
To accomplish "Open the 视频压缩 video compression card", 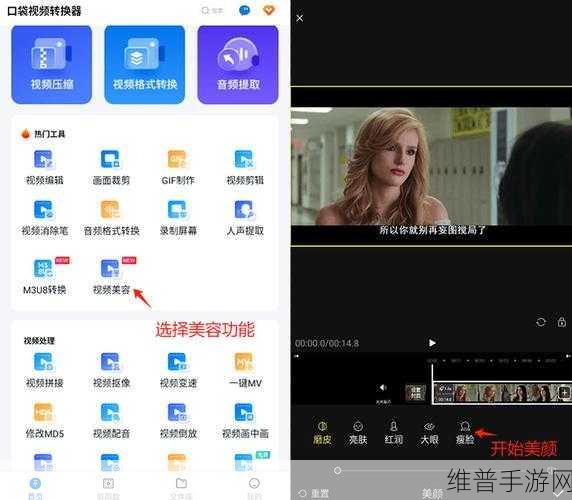I will click(51, 65).
